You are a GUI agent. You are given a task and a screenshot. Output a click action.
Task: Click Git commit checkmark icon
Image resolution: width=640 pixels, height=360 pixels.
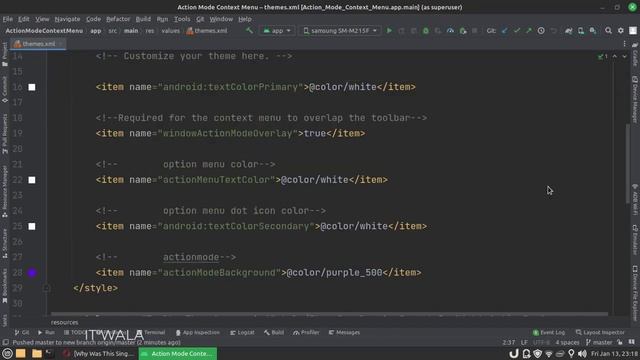517,31
